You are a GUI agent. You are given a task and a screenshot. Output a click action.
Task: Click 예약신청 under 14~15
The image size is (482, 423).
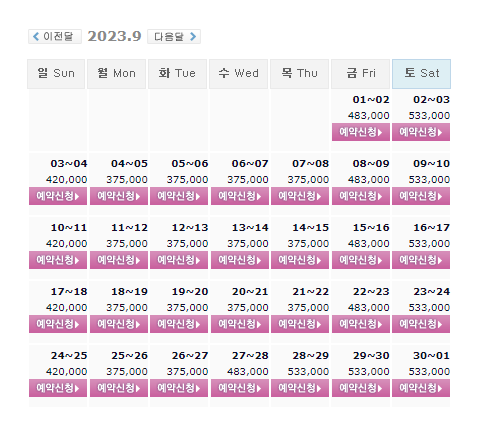pyautogui.click(x=300, y=260)
